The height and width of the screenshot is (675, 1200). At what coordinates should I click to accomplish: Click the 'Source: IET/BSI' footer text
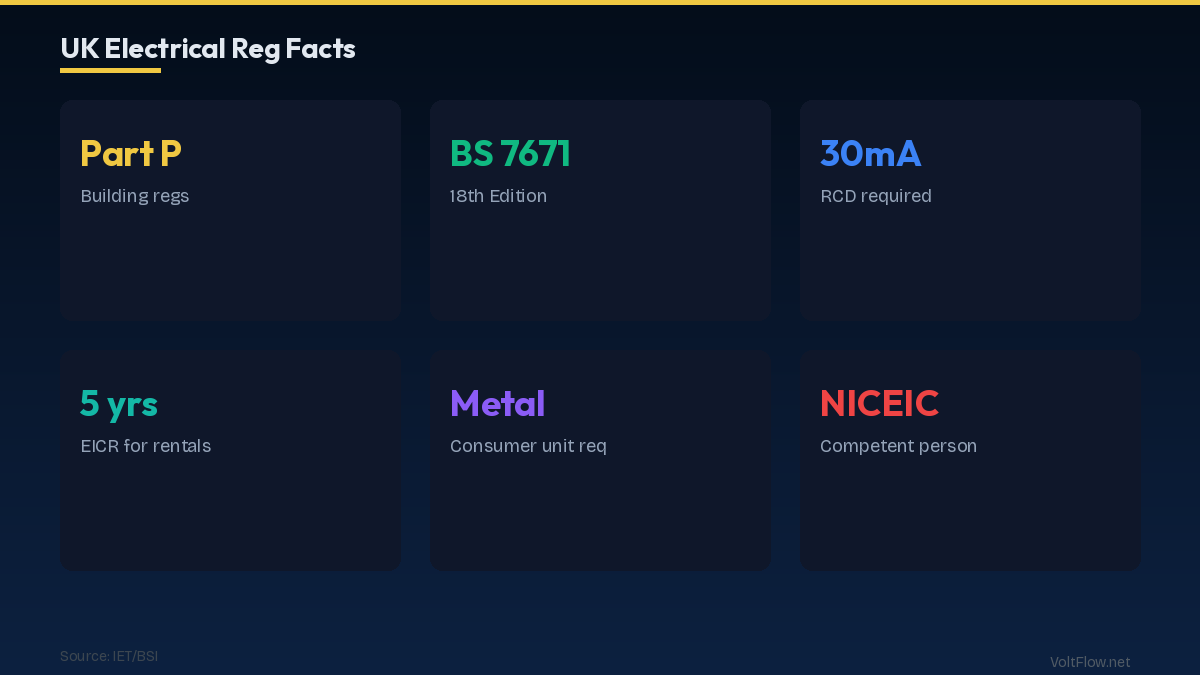109,656
